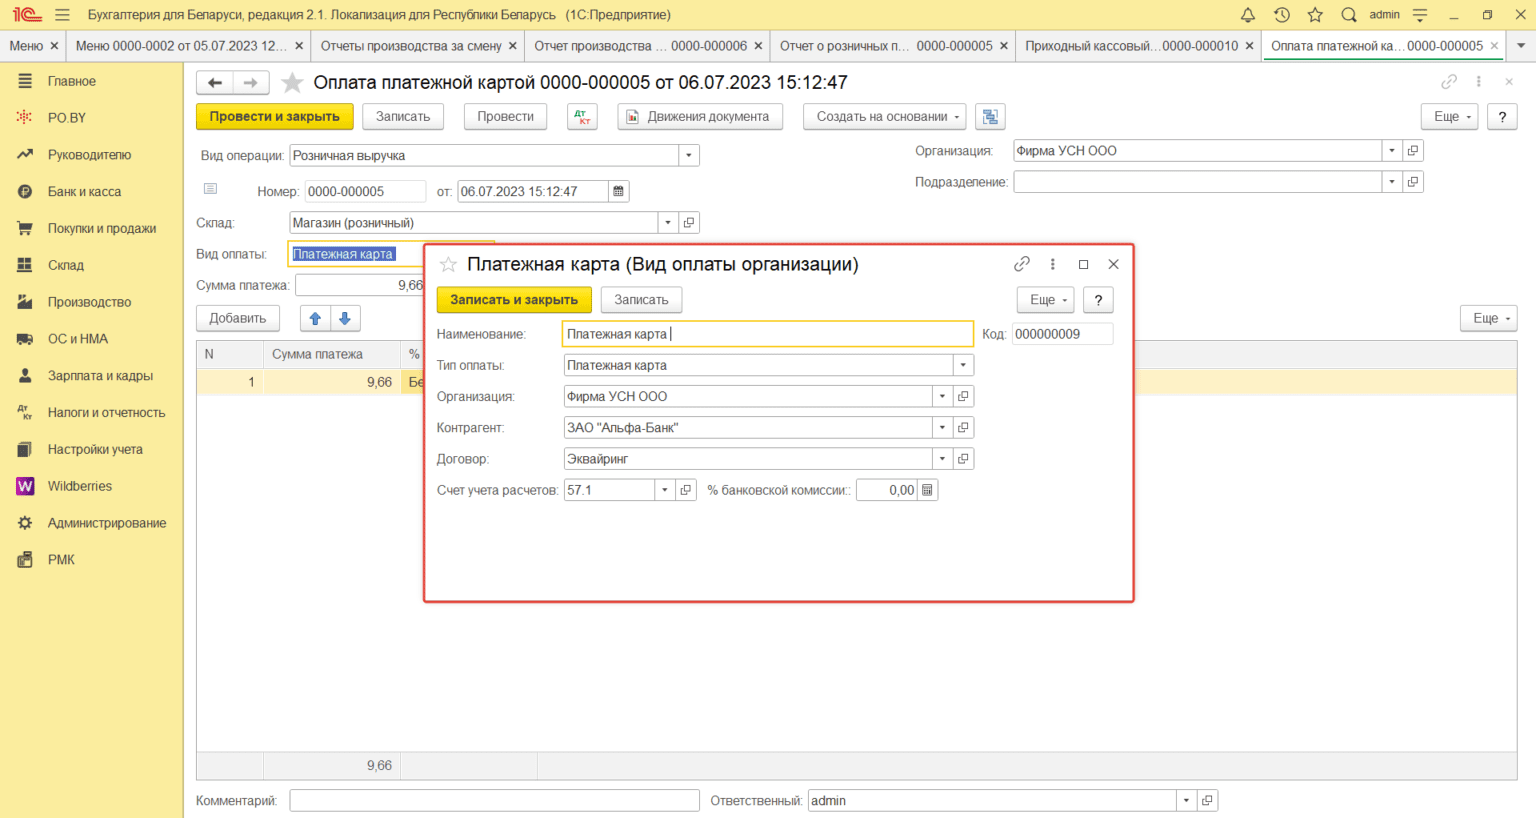Viewport: 1536px width, 818px height.
Task: Open Создать на основании dropdown menu
Action: [884, 117]
